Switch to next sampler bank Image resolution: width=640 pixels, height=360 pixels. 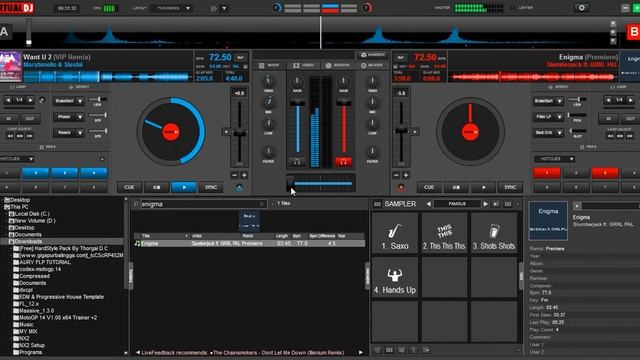click(x=485, y=204)
